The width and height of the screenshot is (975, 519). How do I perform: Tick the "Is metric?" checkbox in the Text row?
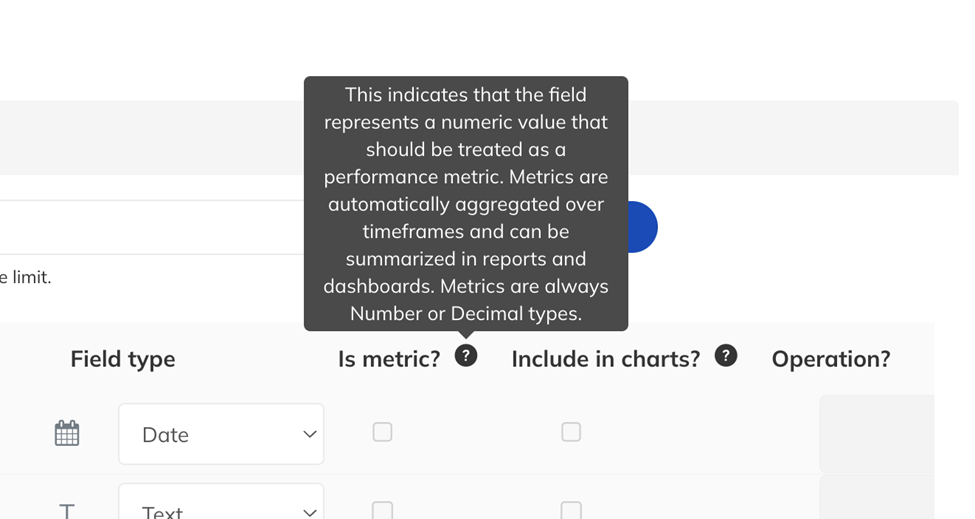[x=382, y=510]
